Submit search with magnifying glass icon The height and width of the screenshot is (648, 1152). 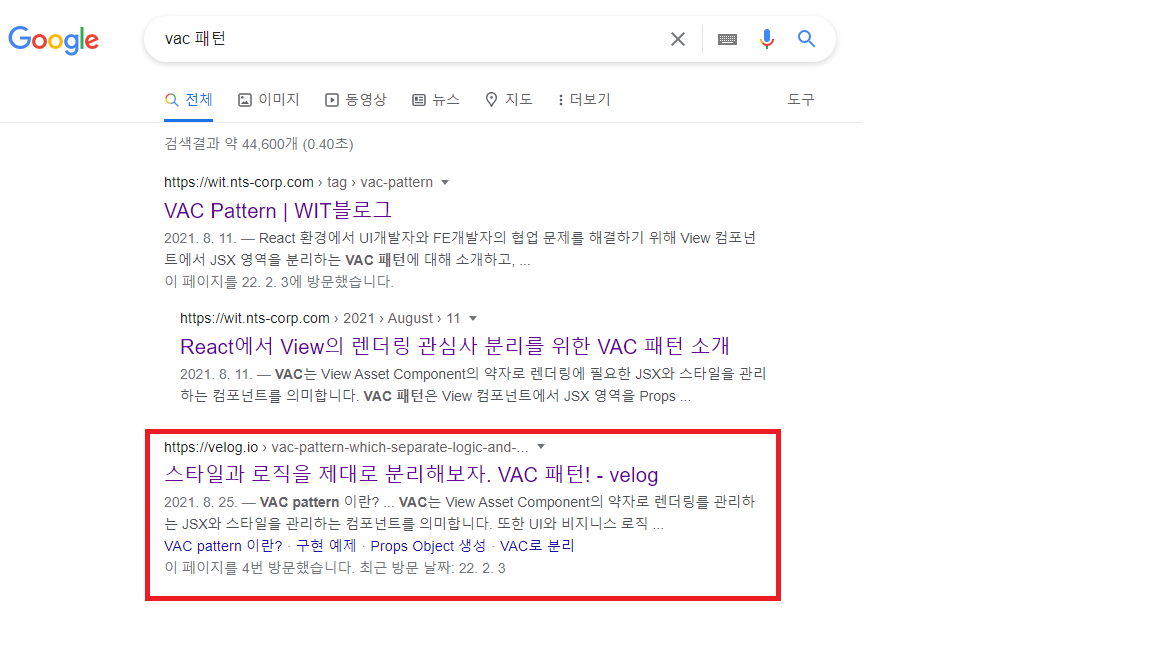(x=806, y=39)
